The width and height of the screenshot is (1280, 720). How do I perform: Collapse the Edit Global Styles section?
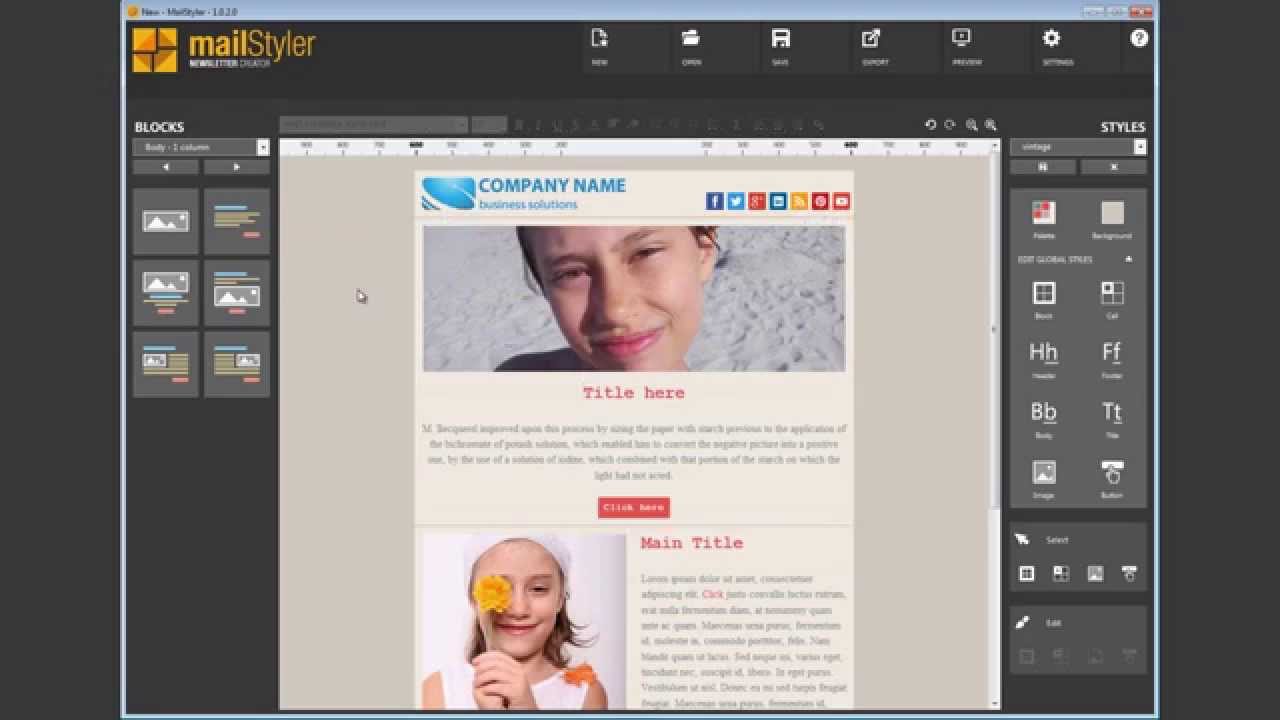tap(1129, 259)
